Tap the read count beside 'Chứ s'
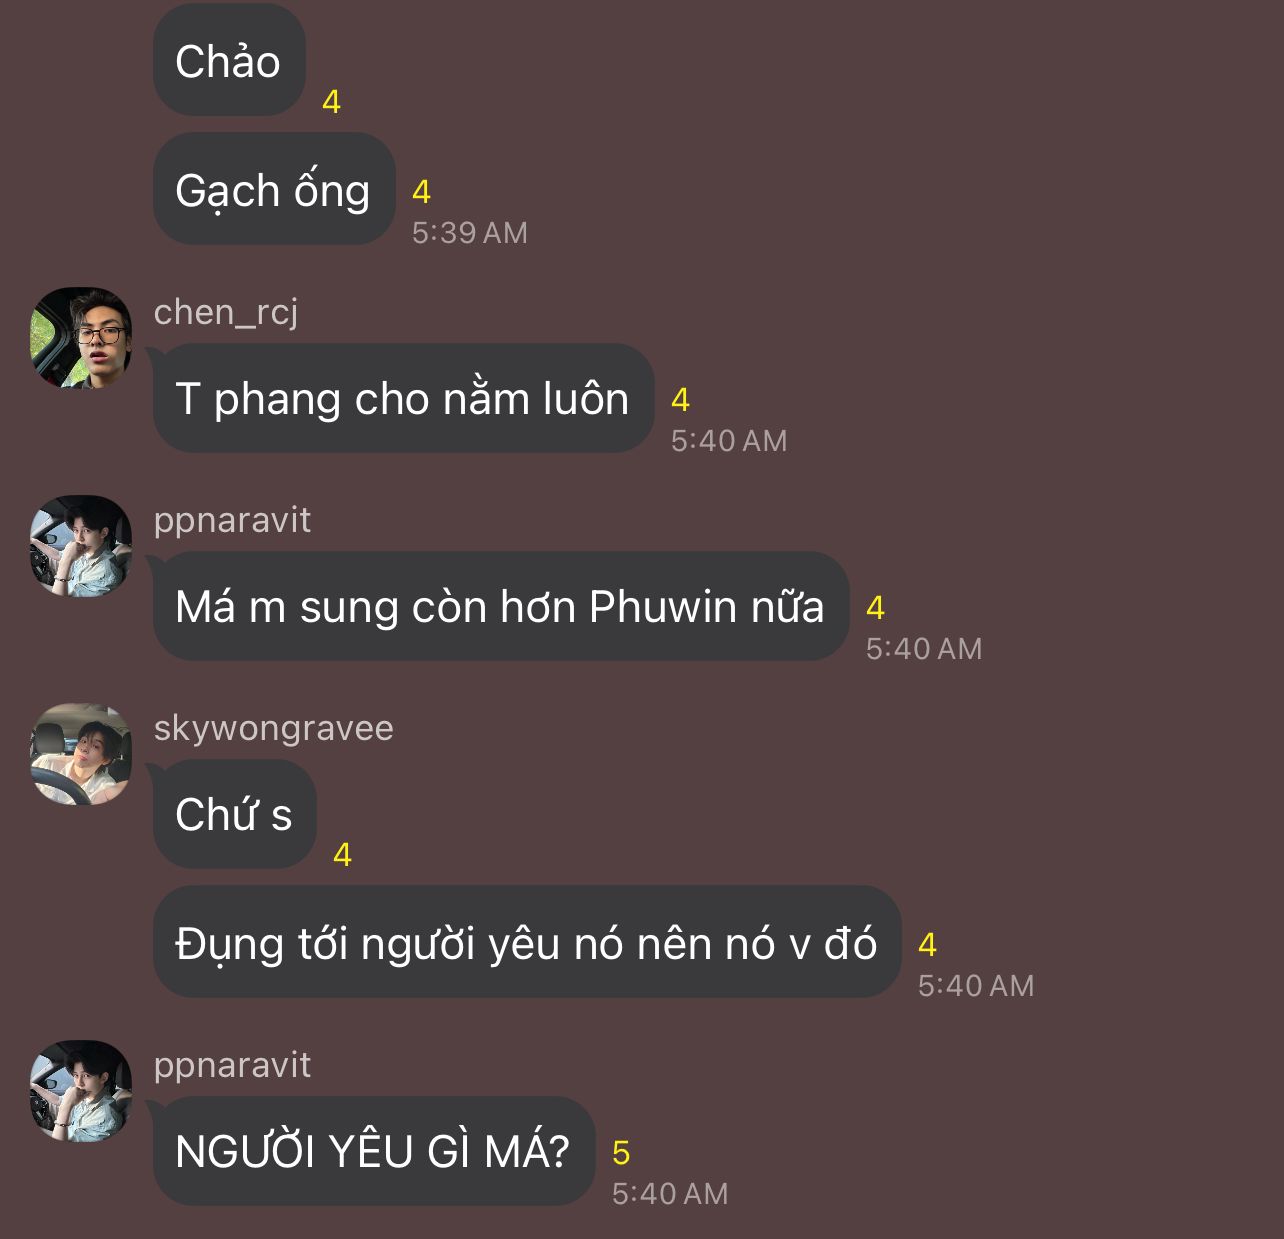 [x=342, y=855]
